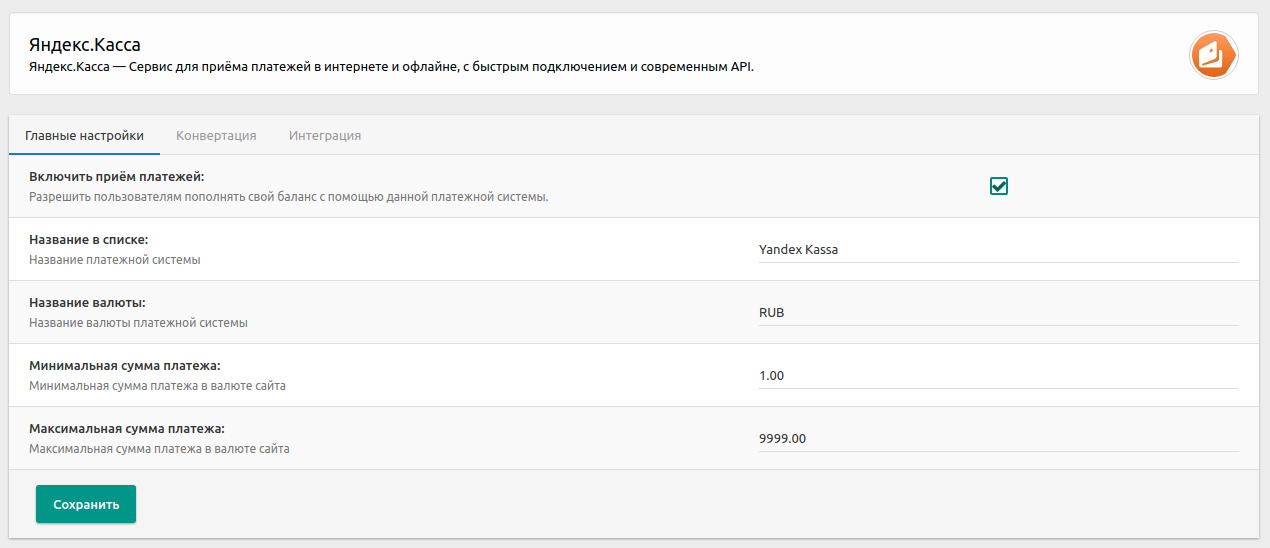Click the minimum payment field showing 1.00

tap(998, 376)
